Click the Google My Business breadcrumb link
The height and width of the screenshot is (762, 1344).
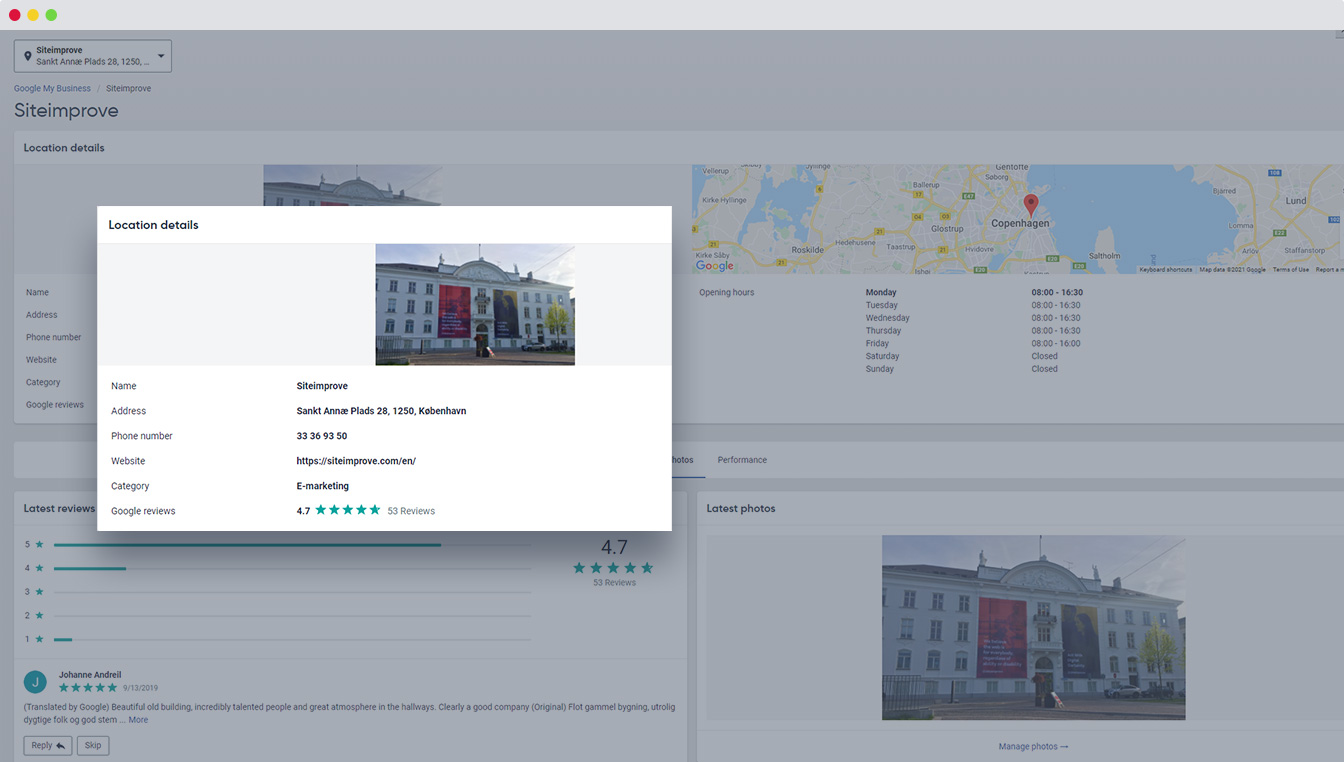point(52,88)
